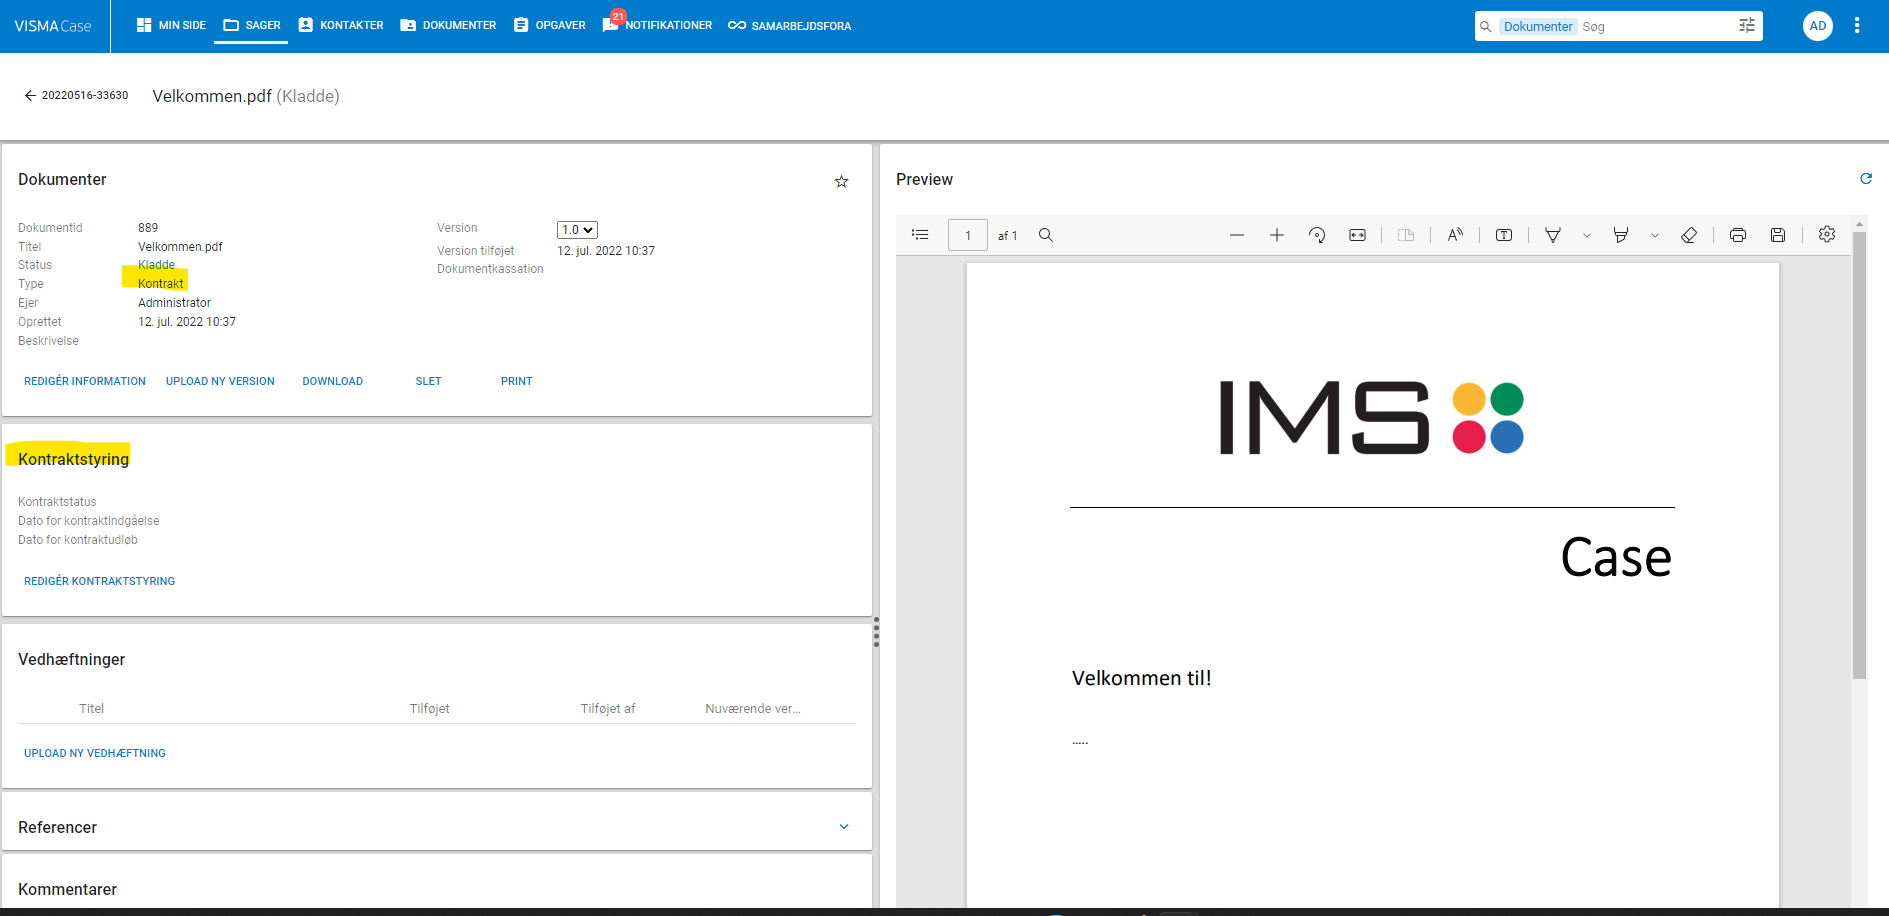This screenshot has height=916, width=1889.
Task: Open the table of contents in preview toolbar
Action: [920, 235]
